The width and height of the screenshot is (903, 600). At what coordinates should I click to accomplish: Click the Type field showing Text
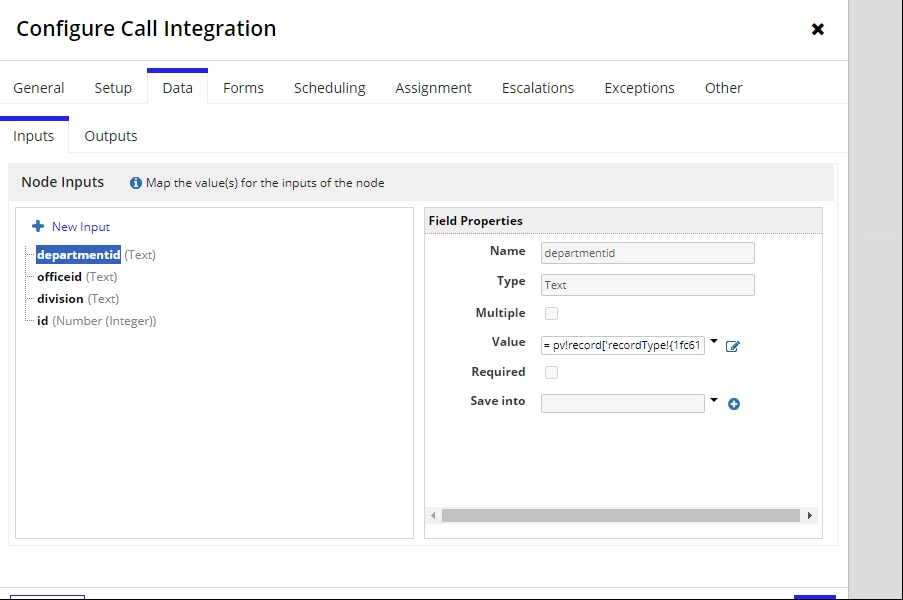coord(647,285)
